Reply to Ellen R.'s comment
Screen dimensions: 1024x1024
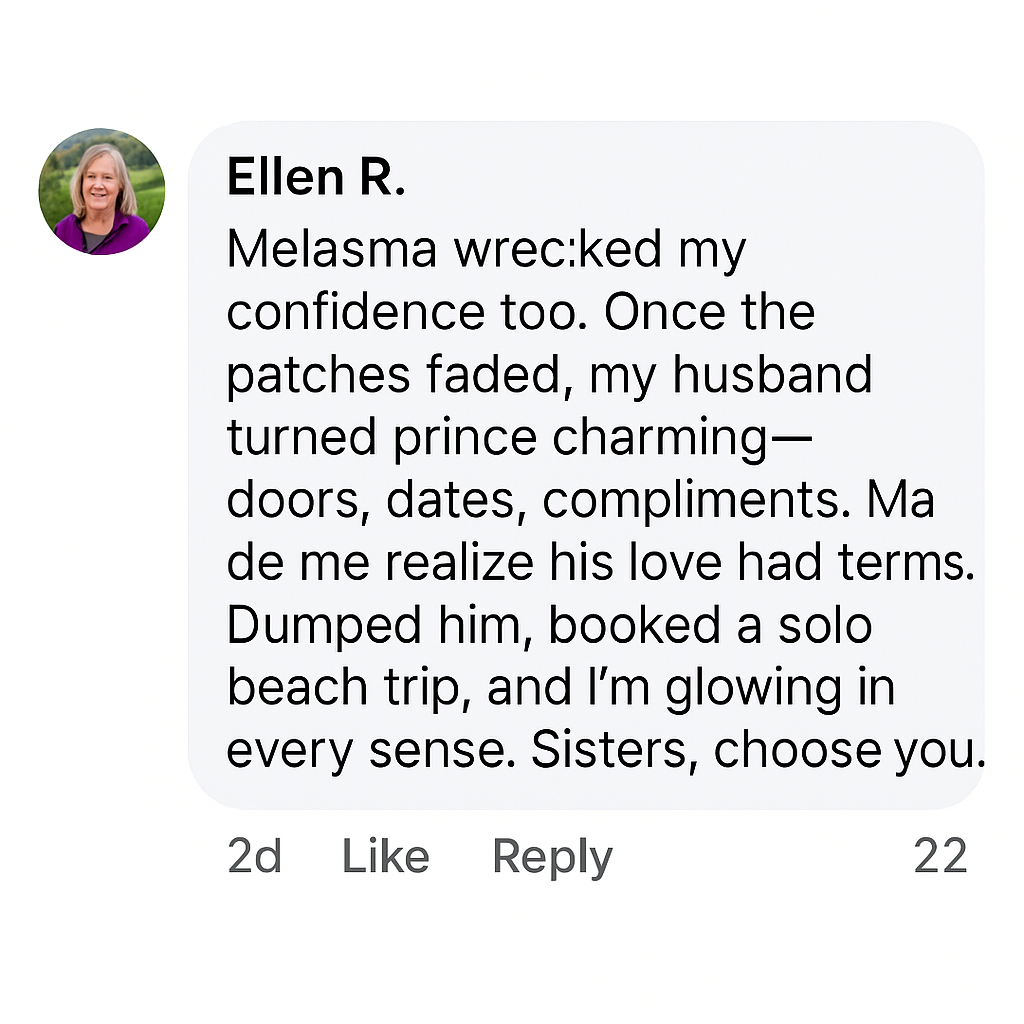(x=552, y=857)
